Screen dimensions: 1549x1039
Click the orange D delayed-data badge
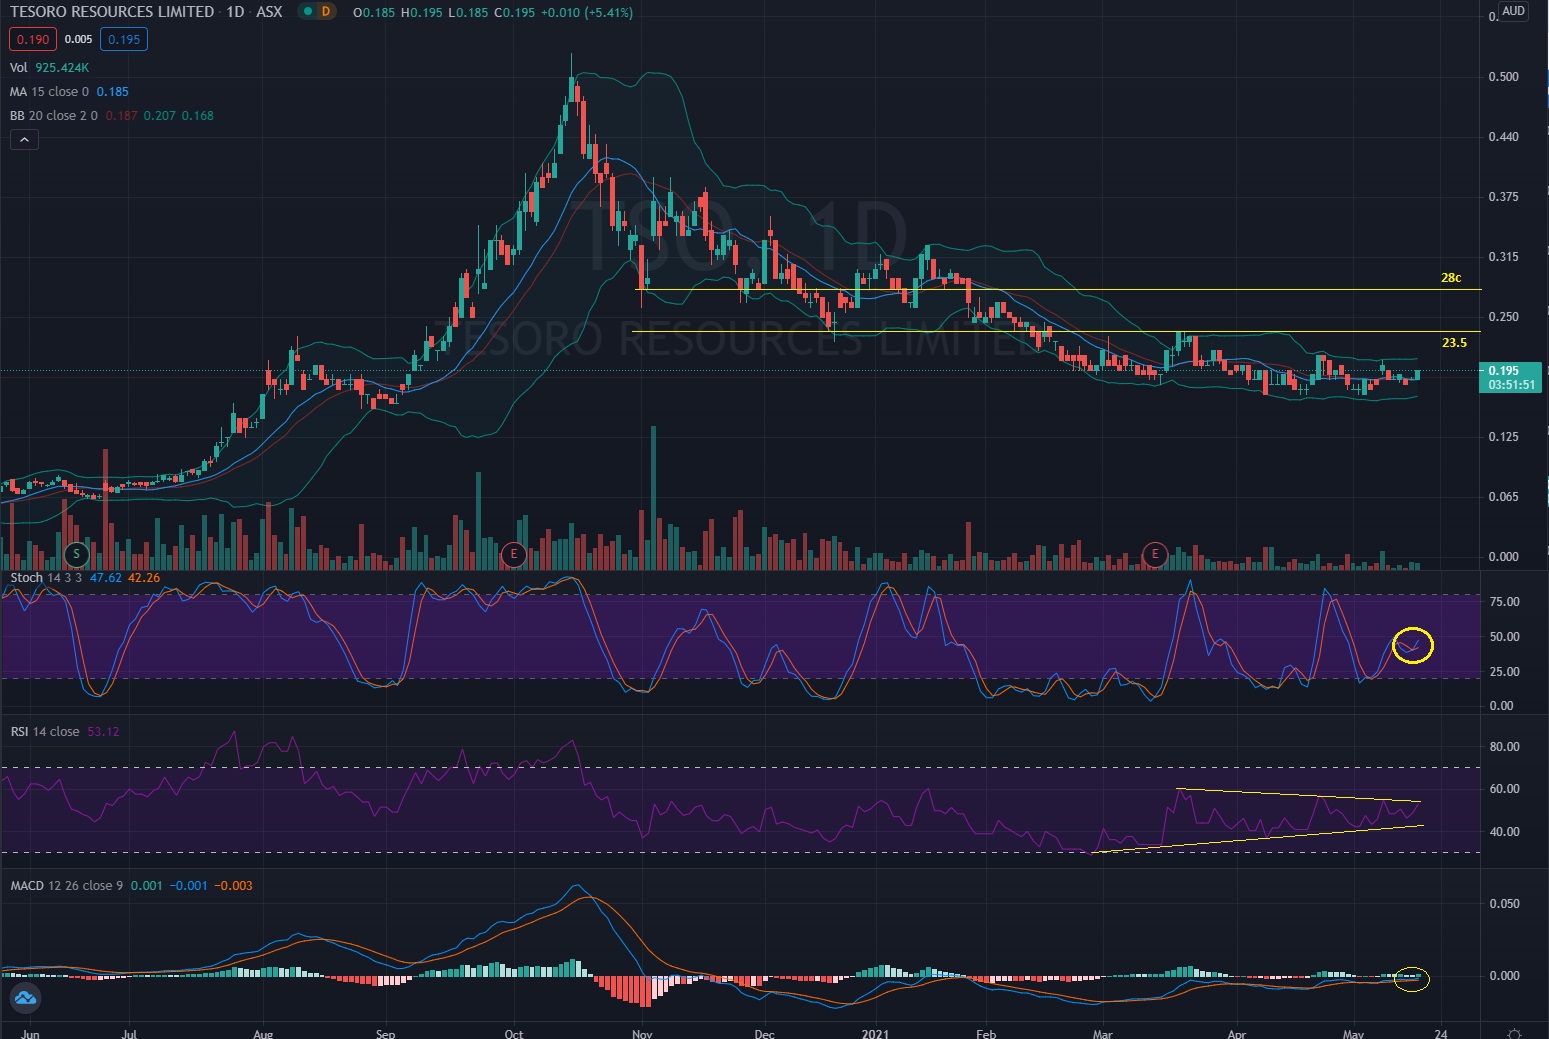tap(325, 12)
